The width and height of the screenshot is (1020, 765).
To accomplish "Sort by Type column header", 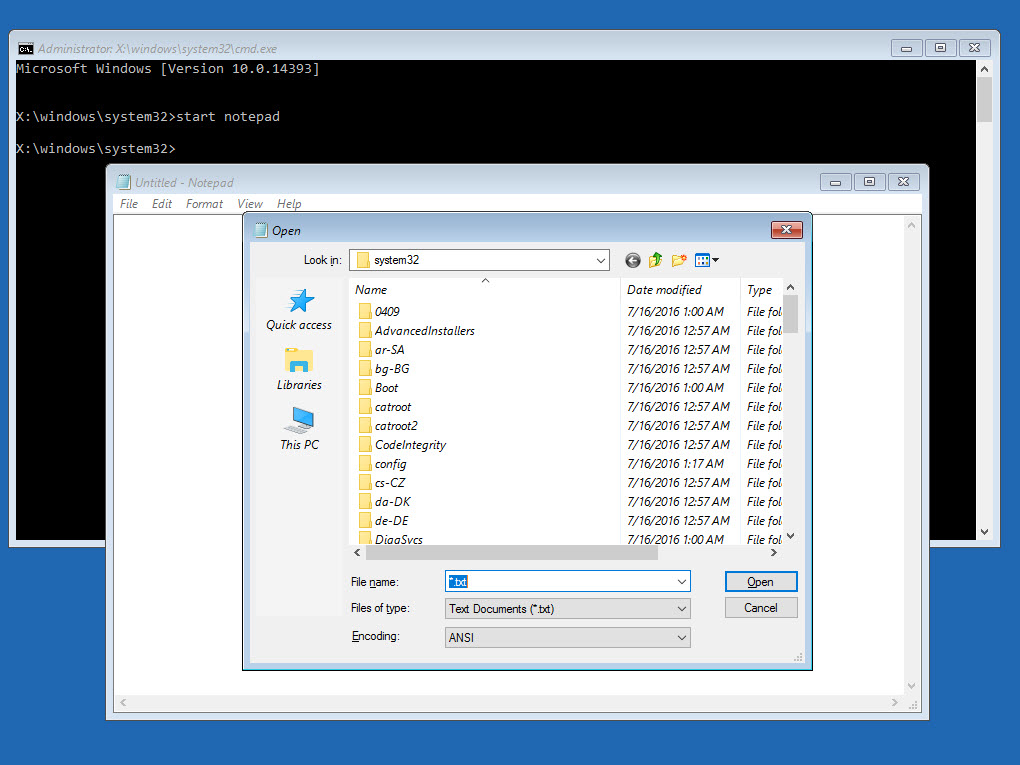I will click(x=762, y=289).
